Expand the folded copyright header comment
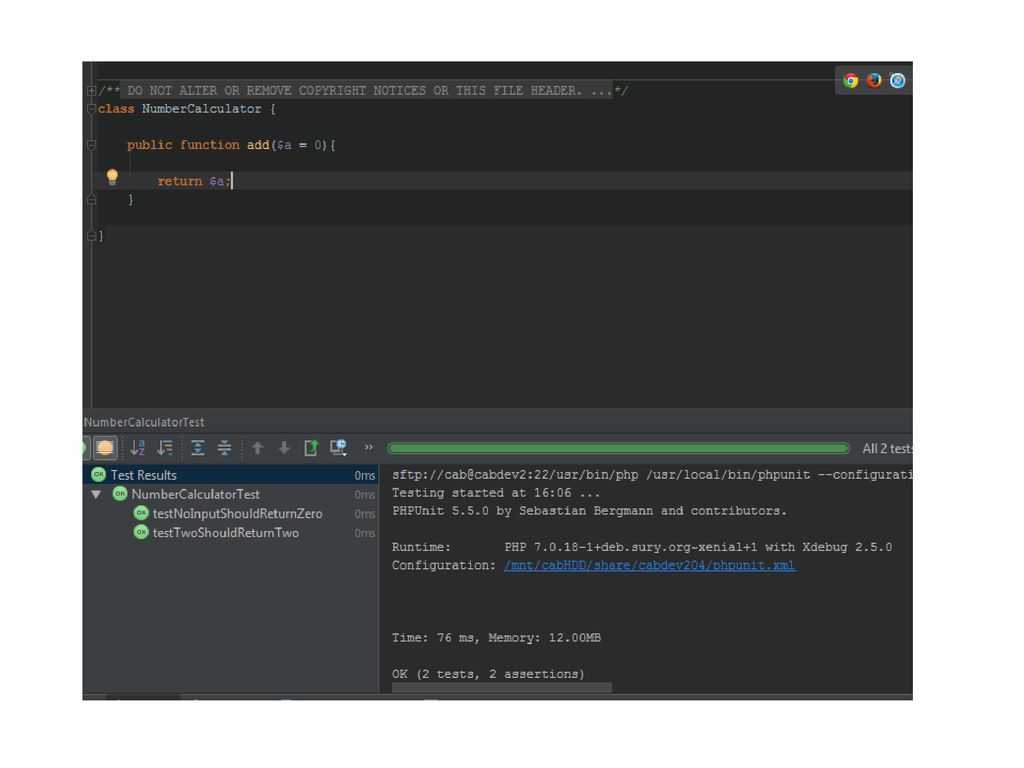The height and width of the screenshot is (768, 1024). pyautogui.click(x=91, y=91)
